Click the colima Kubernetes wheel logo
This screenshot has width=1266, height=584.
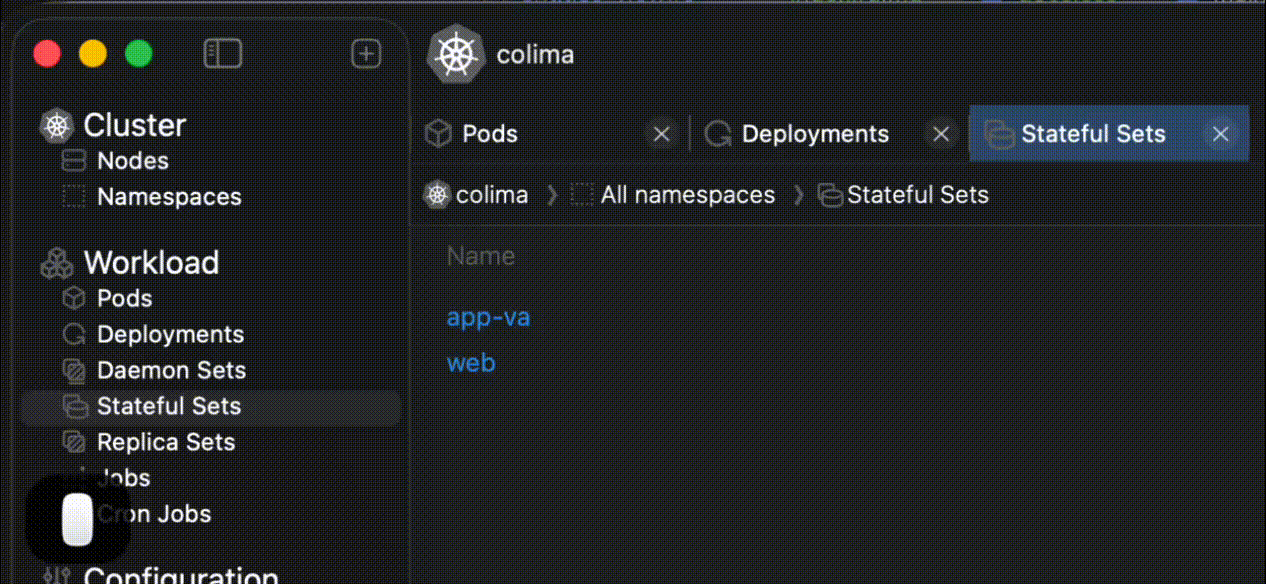tap(456, 55)
